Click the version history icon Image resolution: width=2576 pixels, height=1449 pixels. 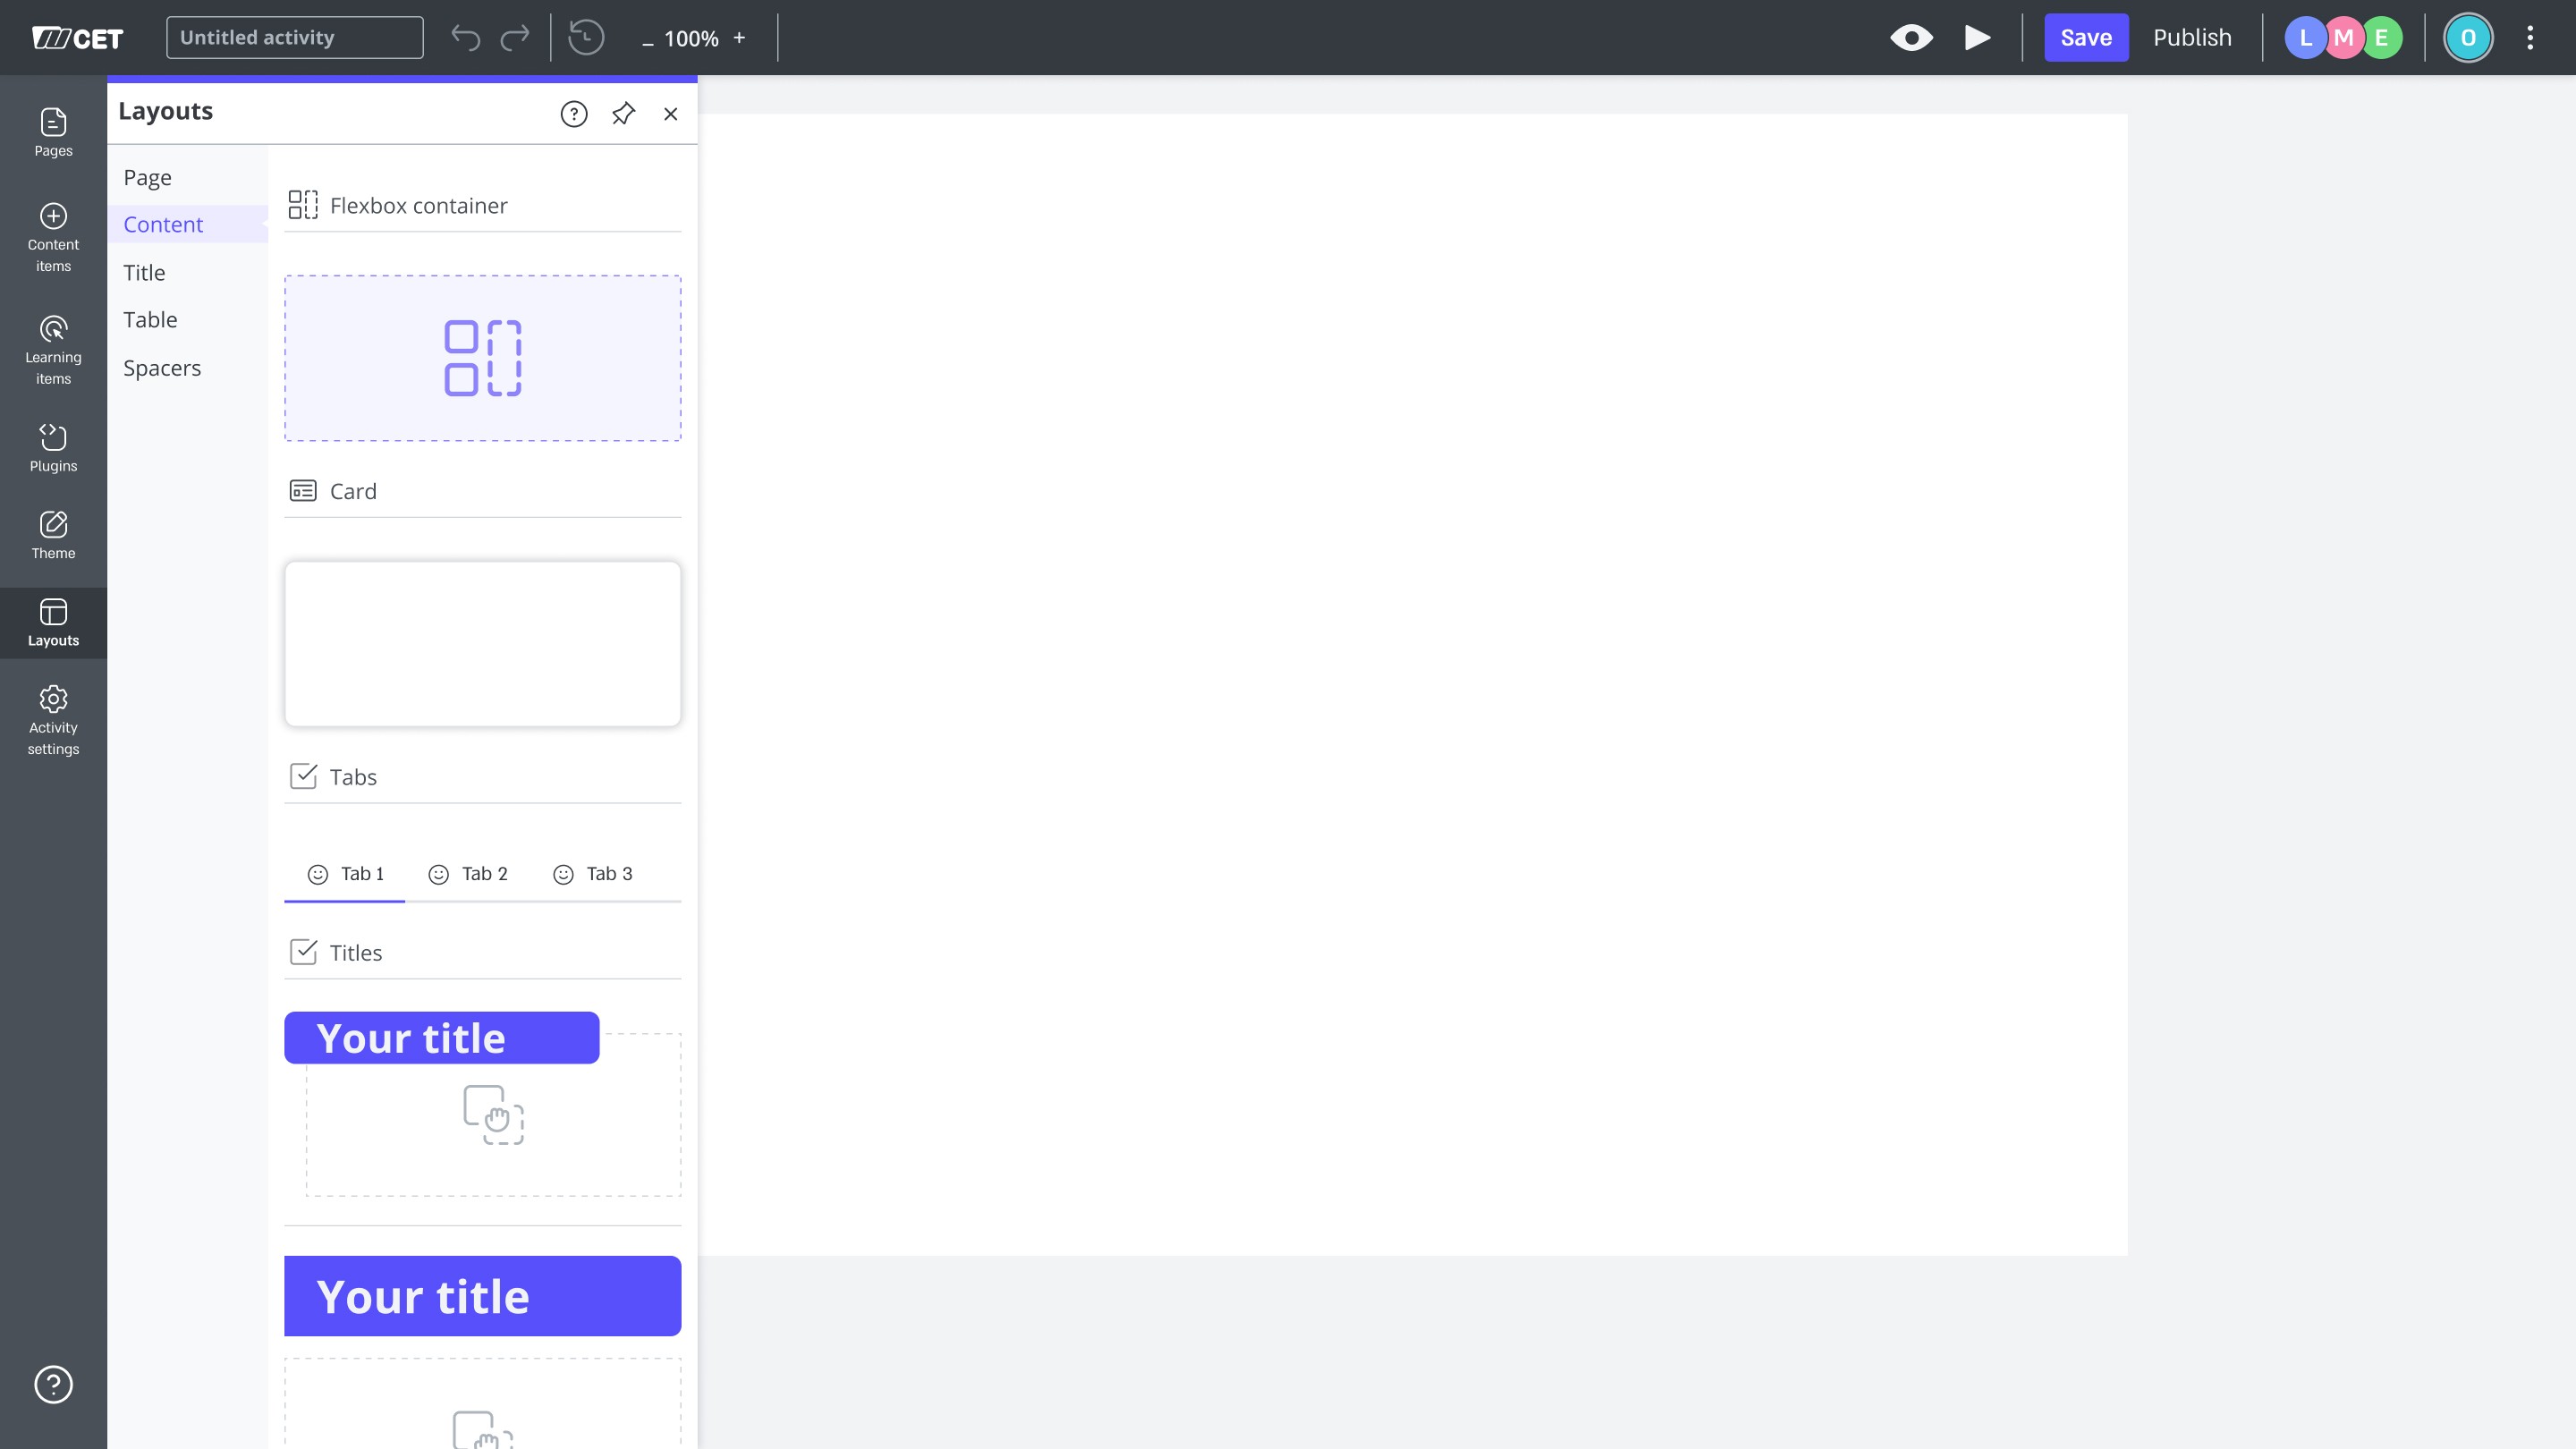(586, 38)
